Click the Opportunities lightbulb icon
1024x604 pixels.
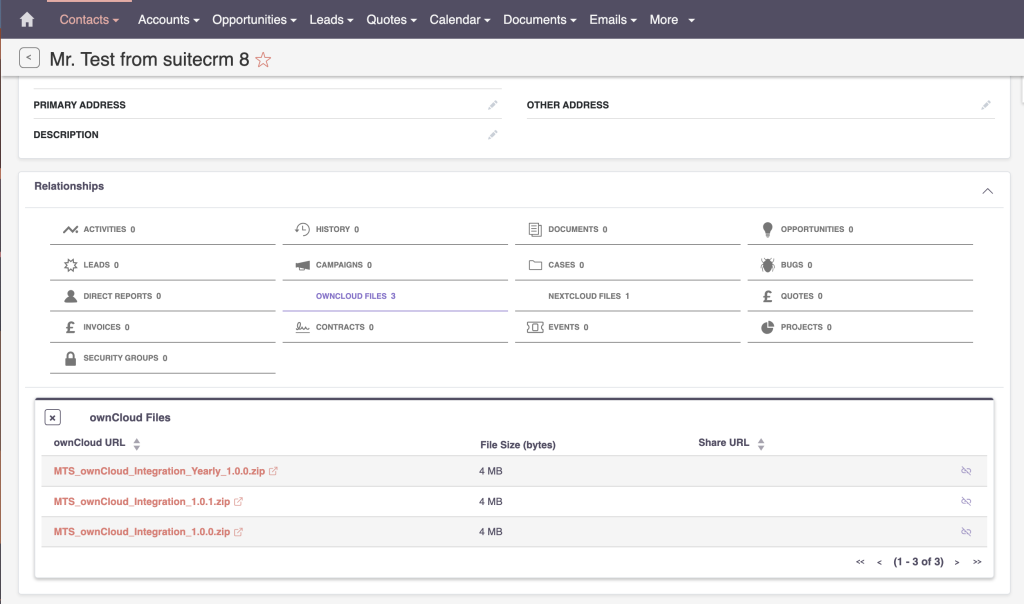(x=765, y=228)
